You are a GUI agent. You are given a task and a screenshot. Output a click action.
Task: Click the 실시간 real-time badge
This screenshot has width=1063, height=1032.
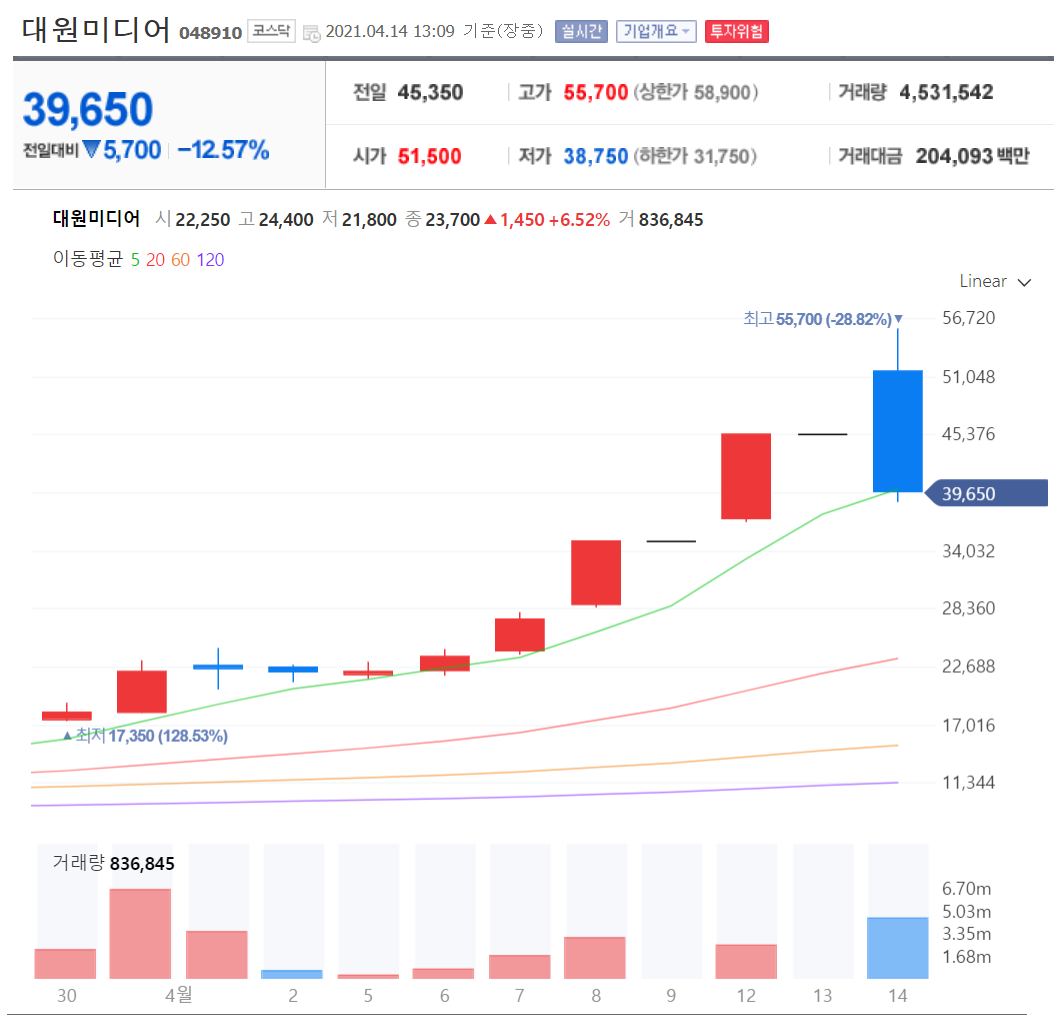pos(581,31)
